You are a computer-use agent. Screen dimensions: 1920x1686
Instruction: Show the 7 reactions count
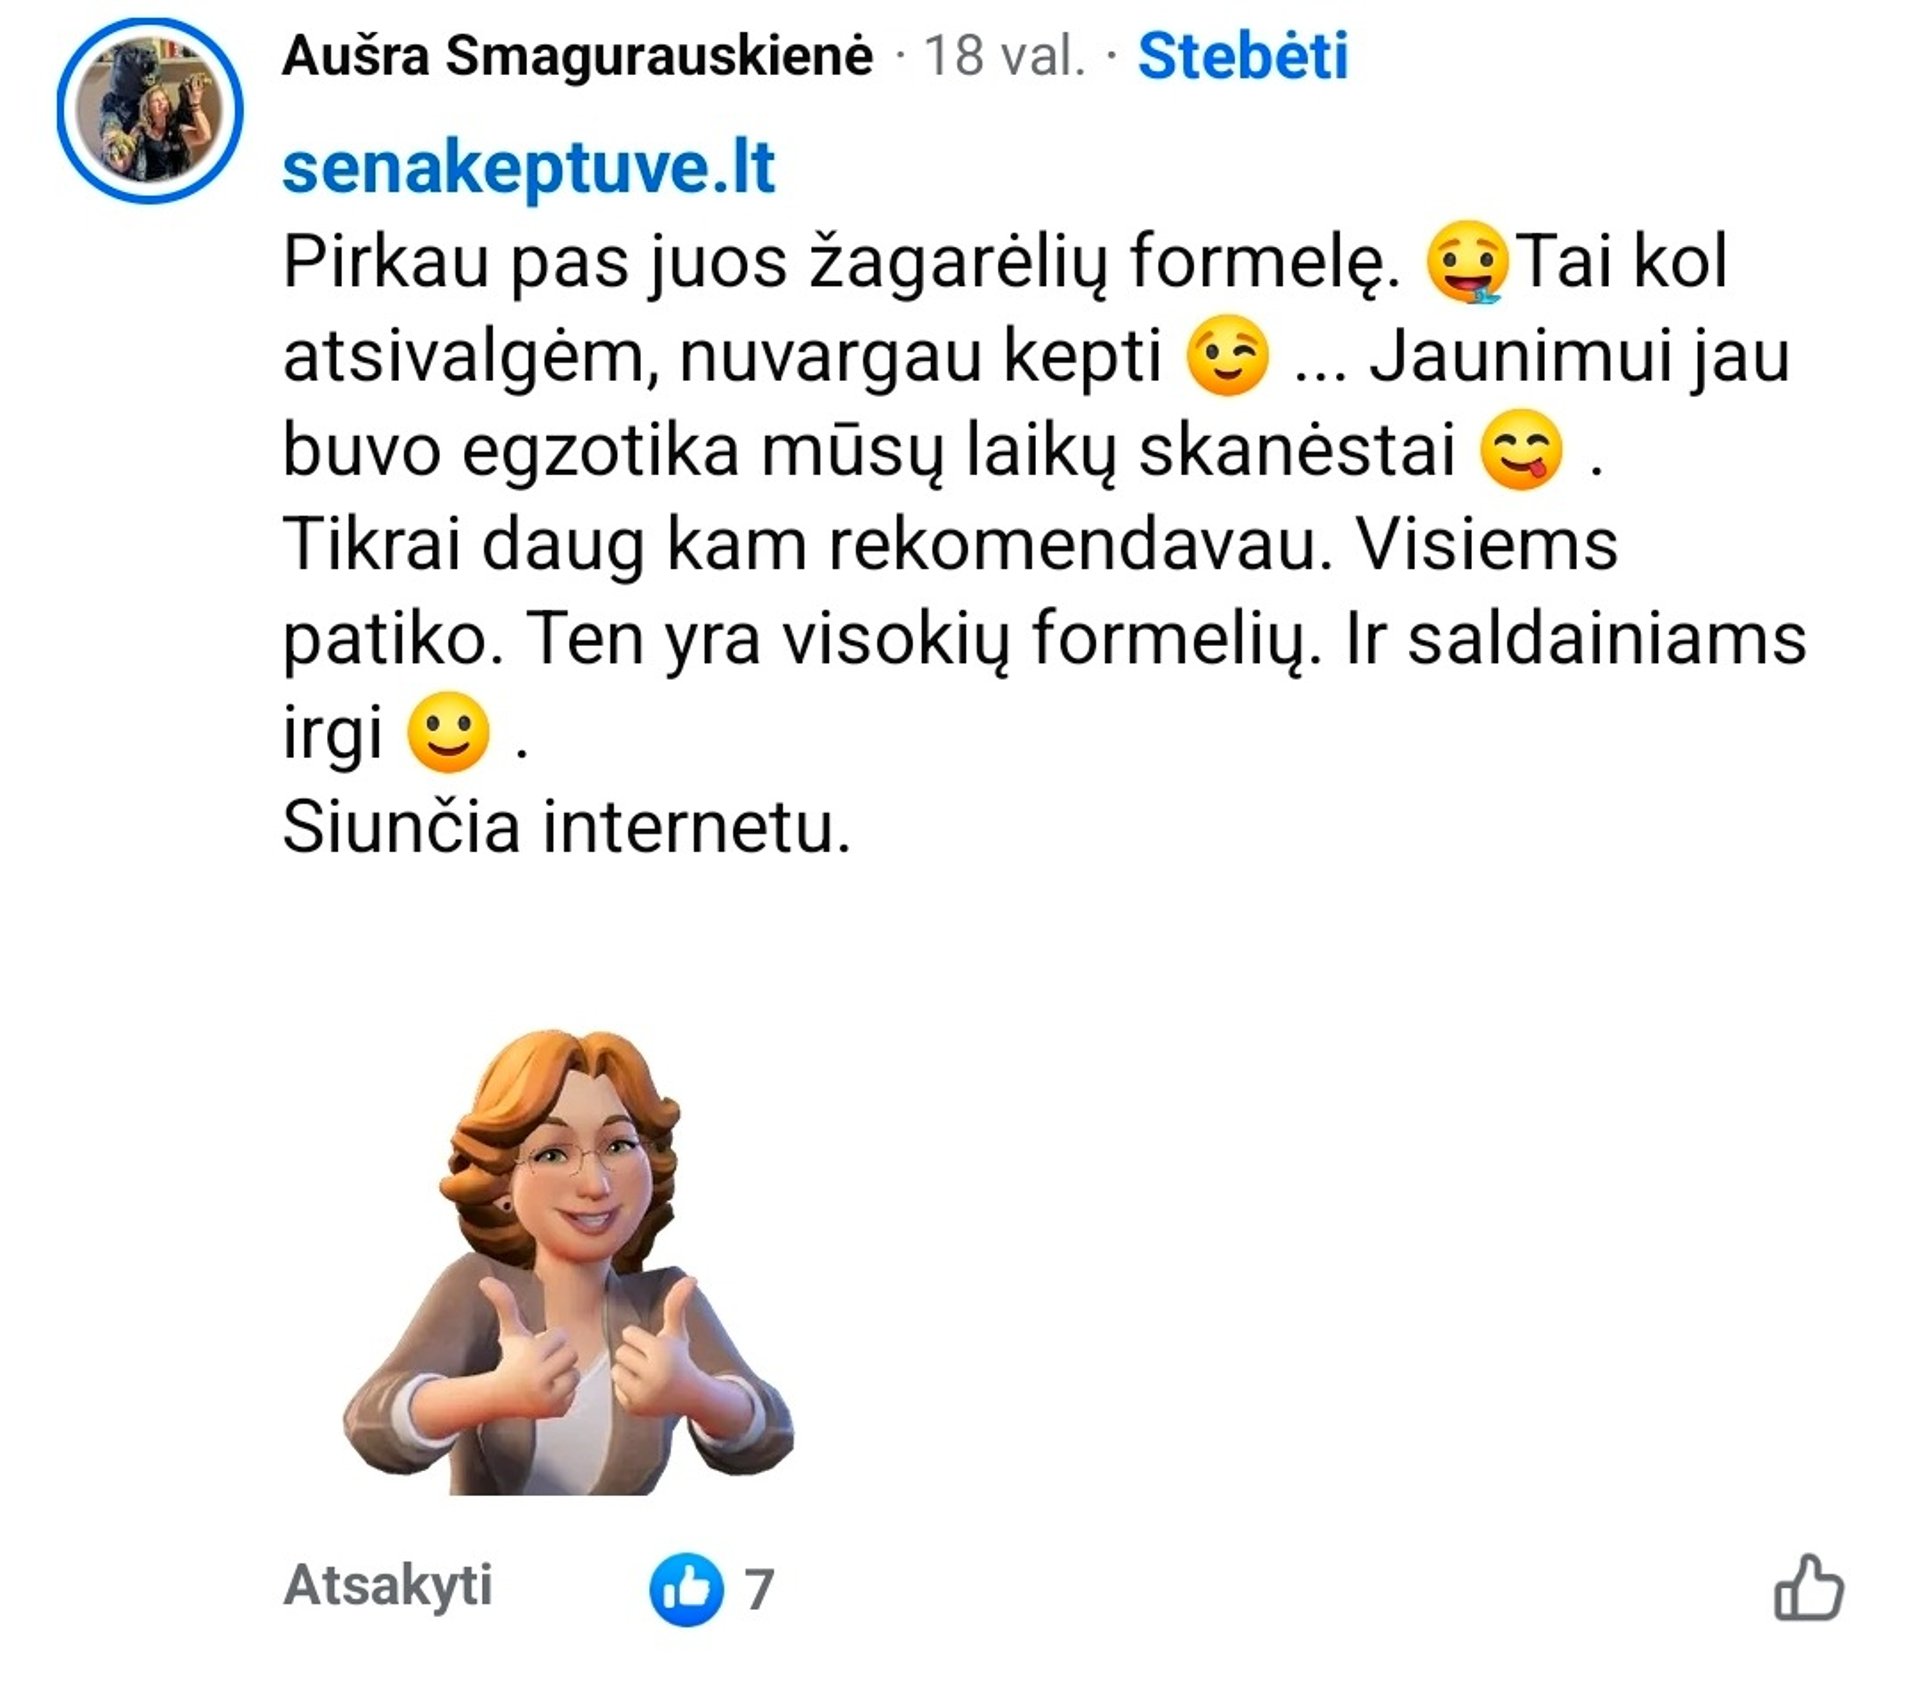760,1589
